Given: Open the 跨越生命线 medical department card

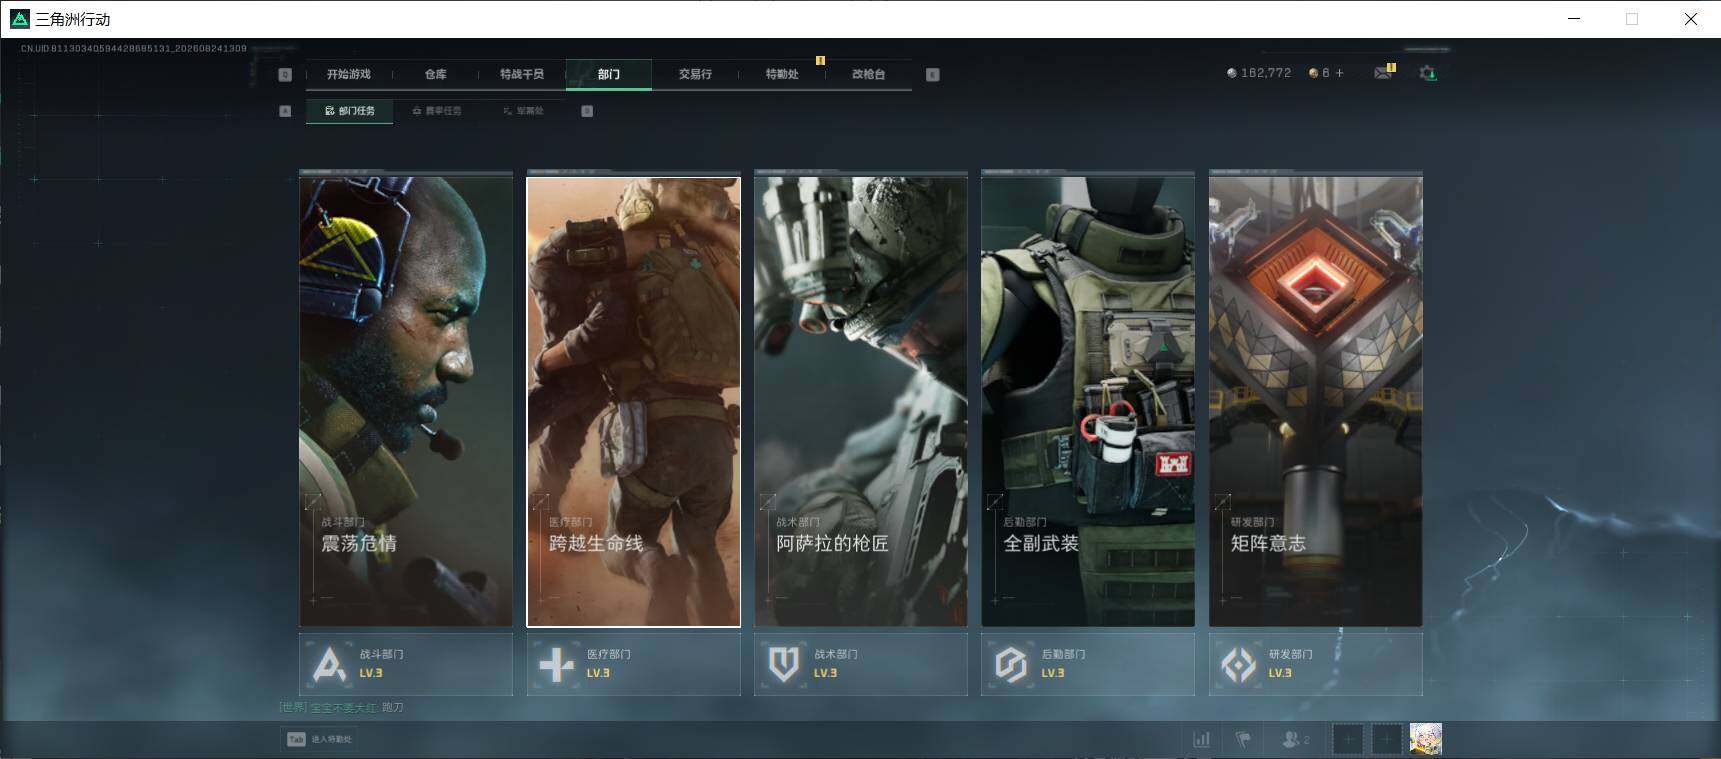Looking at the screenshot, I should tap(634, 402).
